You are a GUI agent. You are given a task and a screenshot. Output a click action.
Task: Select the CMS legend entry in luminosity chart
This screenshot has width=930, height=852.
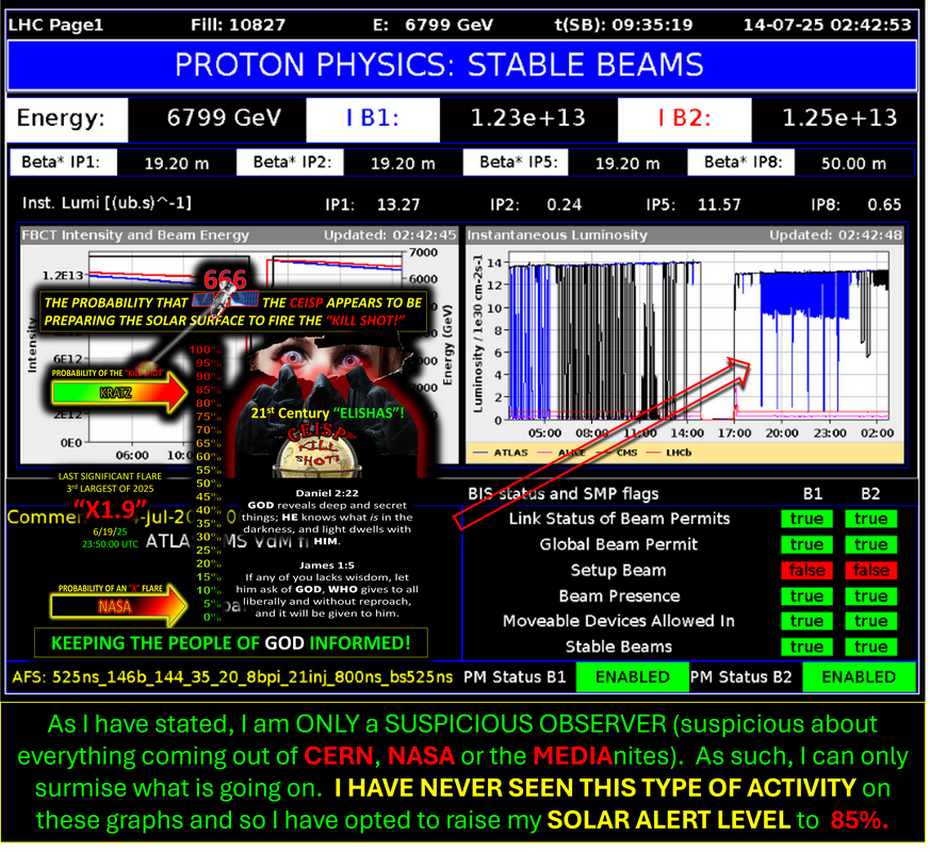617,453
